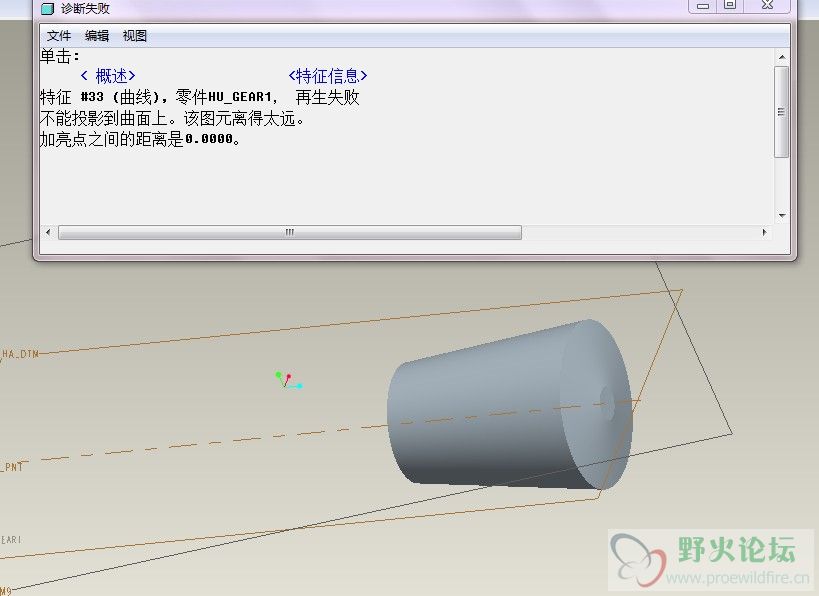Open the 视图 menu
Screen dimensions: 819x596
coord(135,36)
